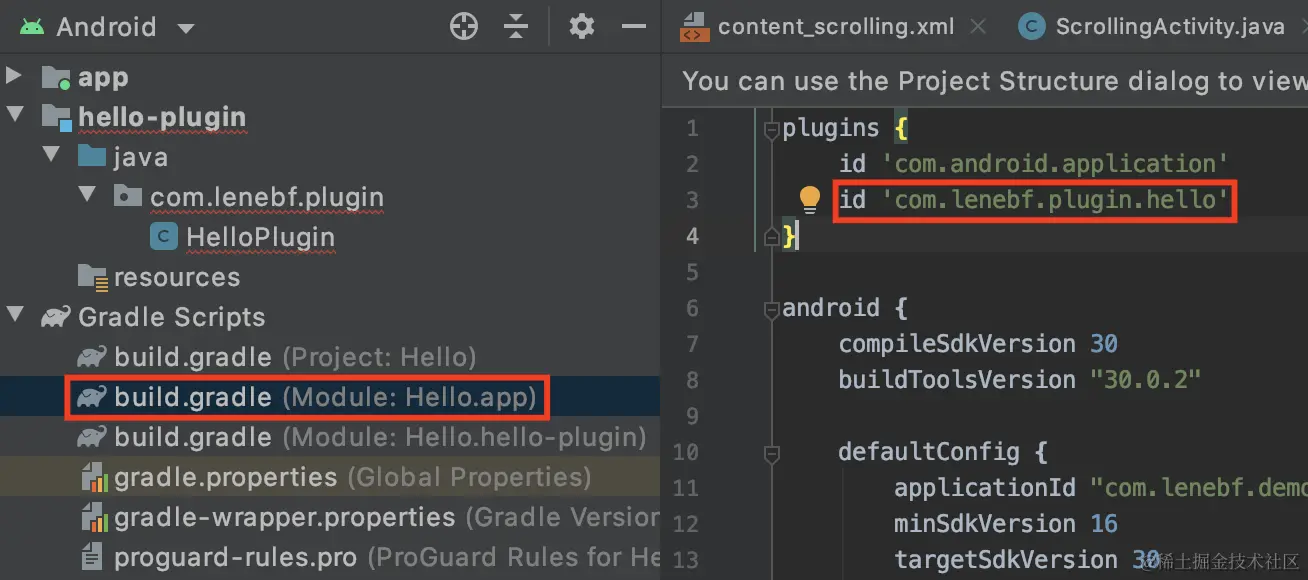This screenshot has width=1308, height=580.
Task: Click the class icon on ScrollingActivity tab
Action: tap(1031, 27)
